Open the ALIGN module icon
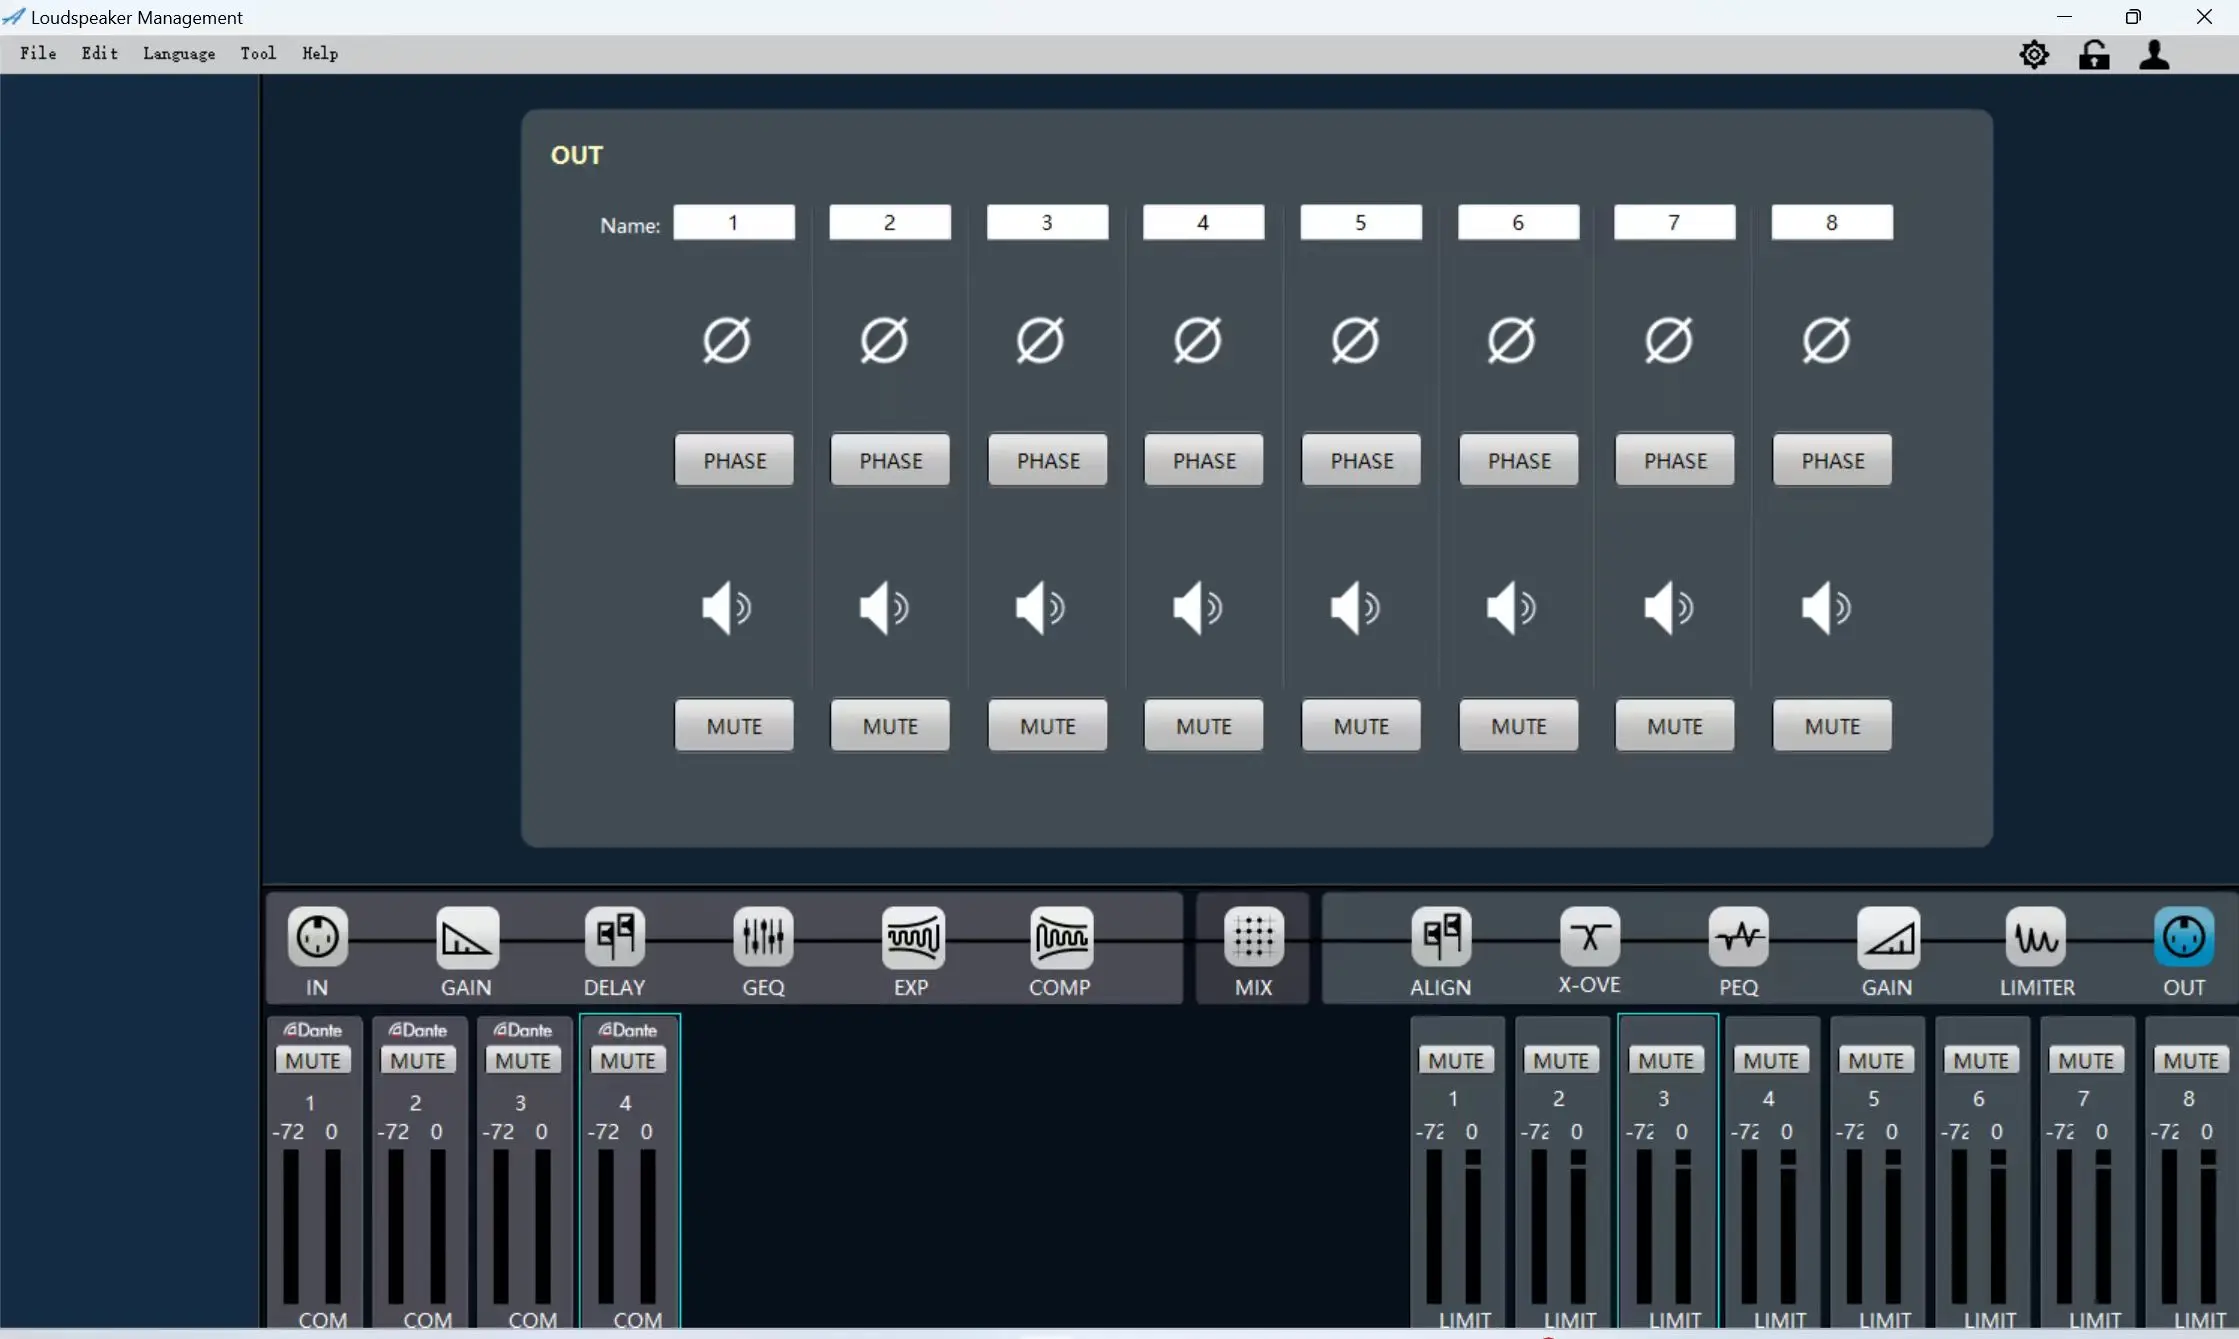Image resolution: width=2239 pixels, height=1339 pixels. click(1441, 937)
